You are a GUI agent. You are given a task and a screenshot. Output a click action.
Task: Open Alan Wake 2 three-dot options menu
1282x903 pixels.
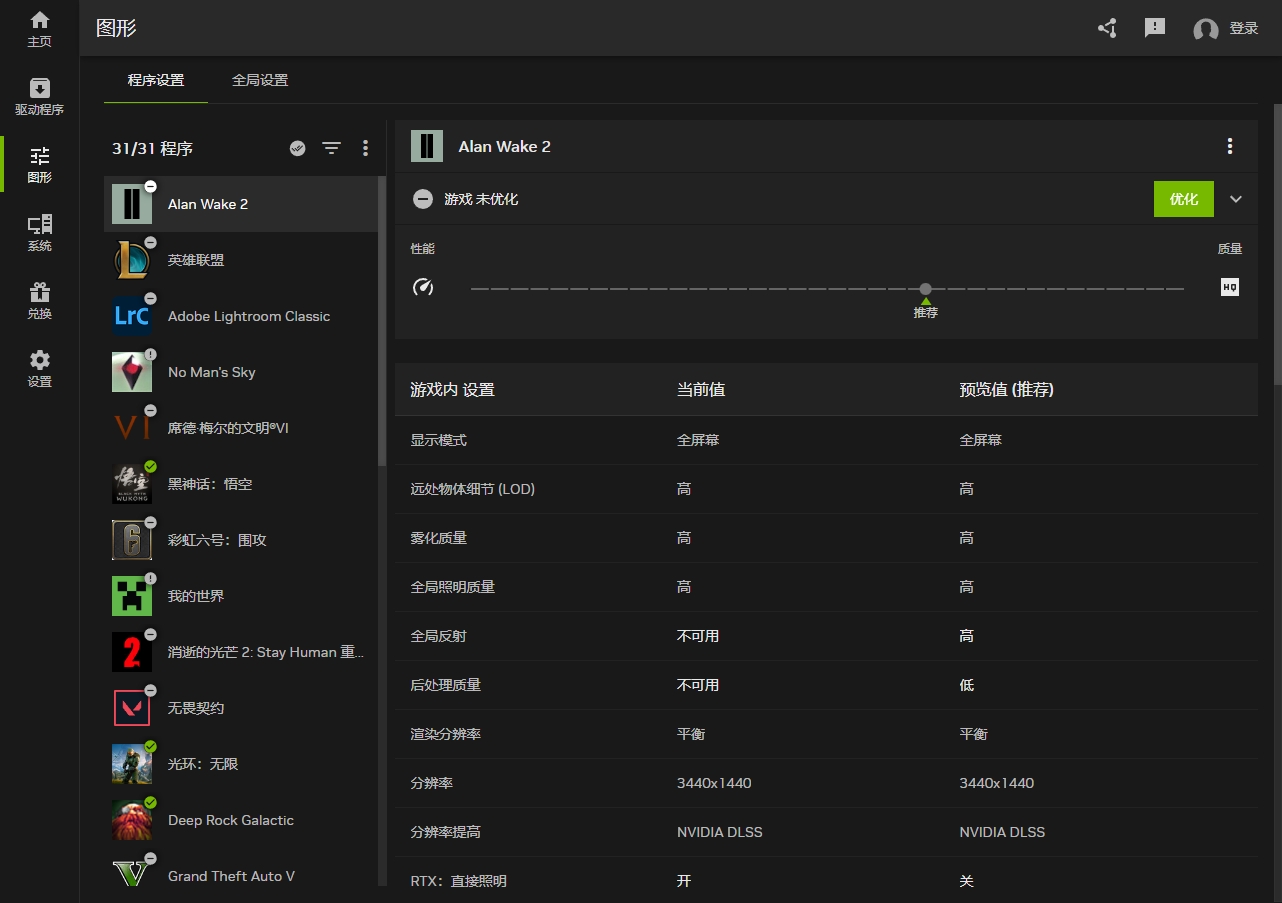(1230, 146)
